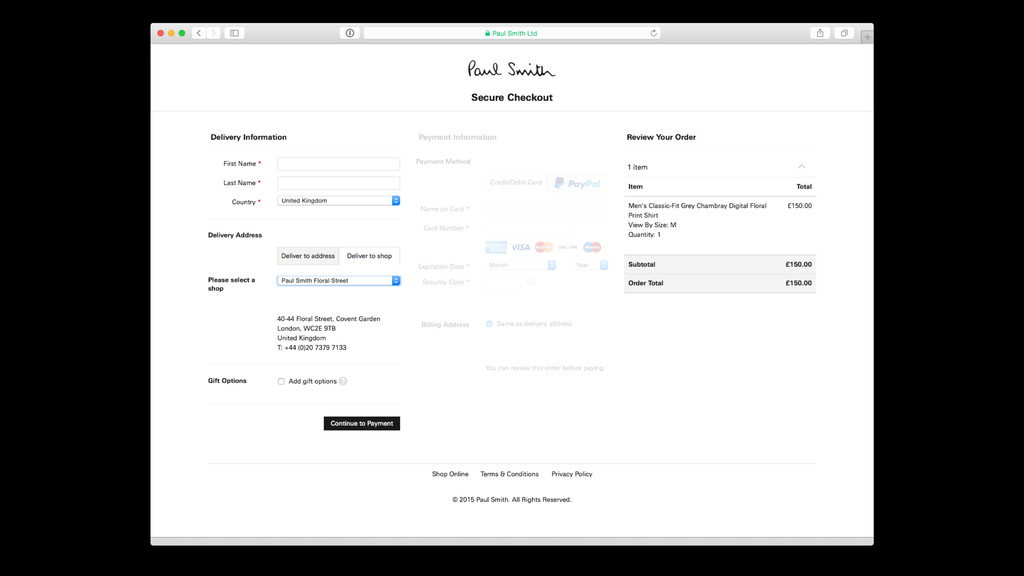Select the PayPal payment logo
The height and width of the screenshot is (576, 1024).
(x=577, y=184)
